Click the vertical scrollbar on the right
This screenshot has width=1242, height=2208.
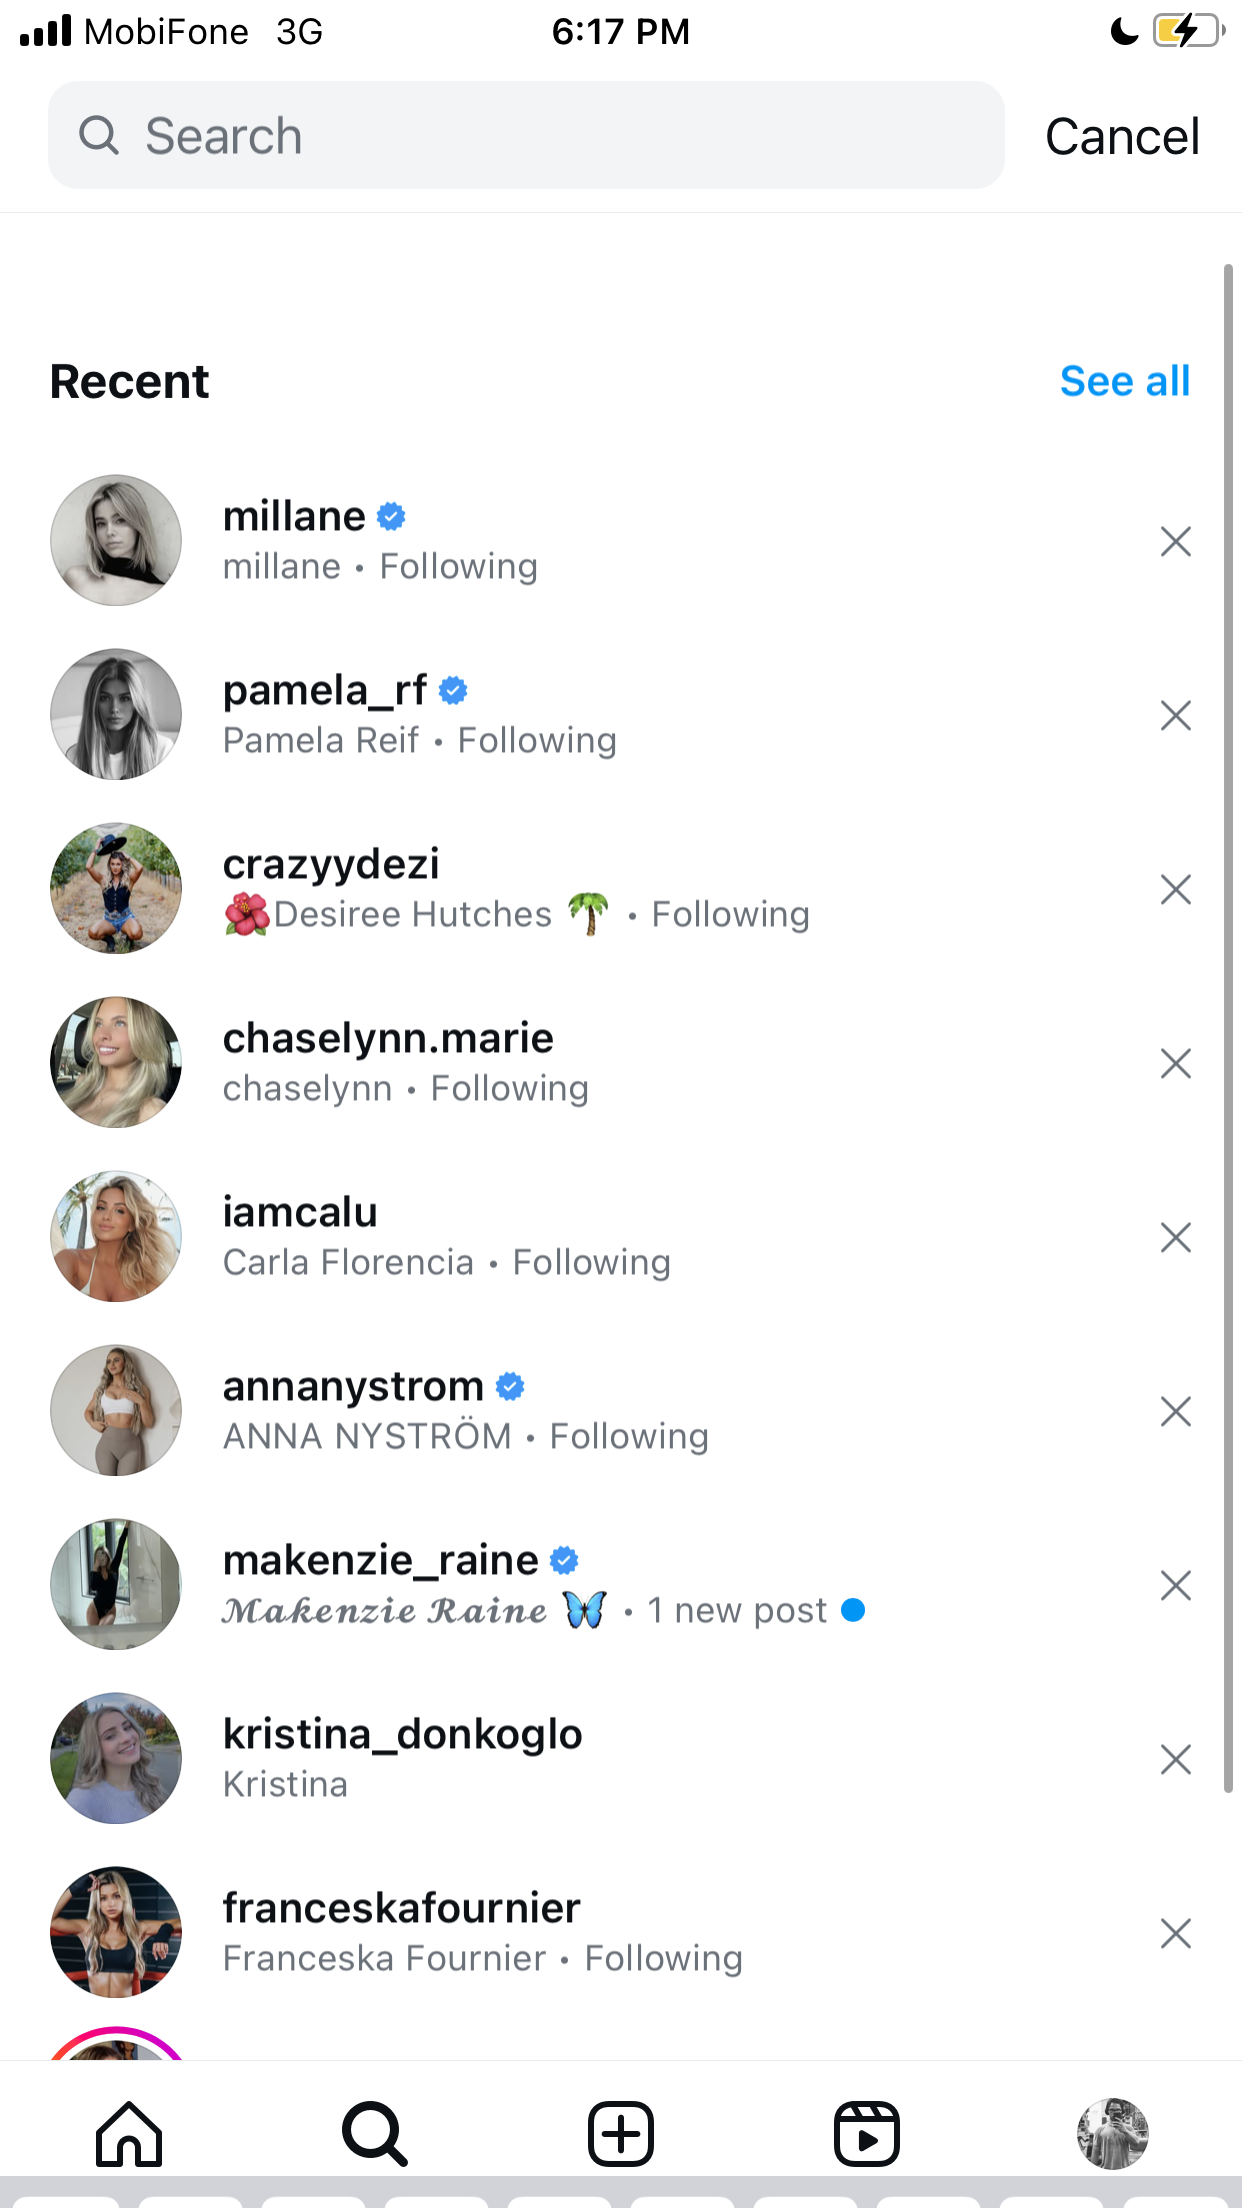[1228, 1029]
